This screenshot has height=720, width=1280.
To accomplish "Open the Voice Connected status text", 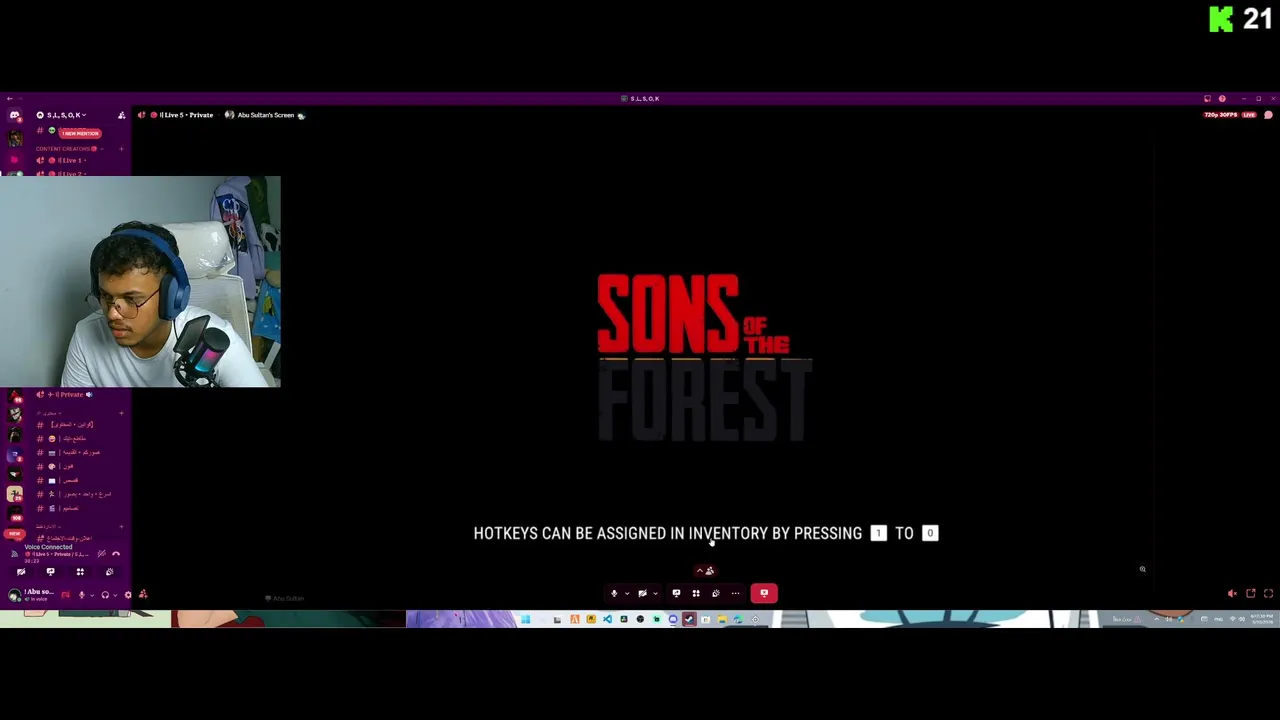I will (48, 547).
